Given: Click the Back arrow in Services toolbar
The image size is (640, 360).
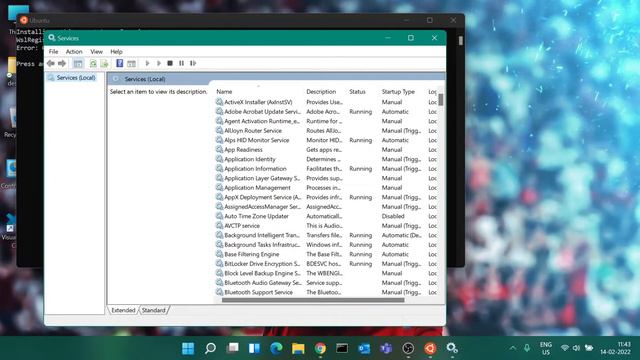Looking at the screenshot, I should [51, 63].
